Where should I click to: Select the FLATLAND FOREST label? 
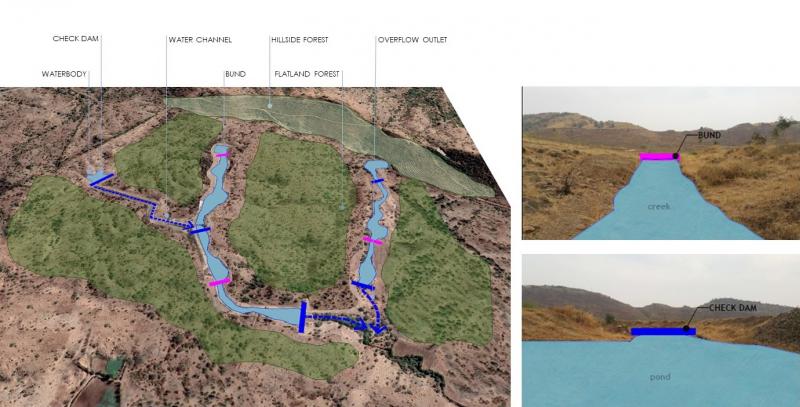pos(307,74)
